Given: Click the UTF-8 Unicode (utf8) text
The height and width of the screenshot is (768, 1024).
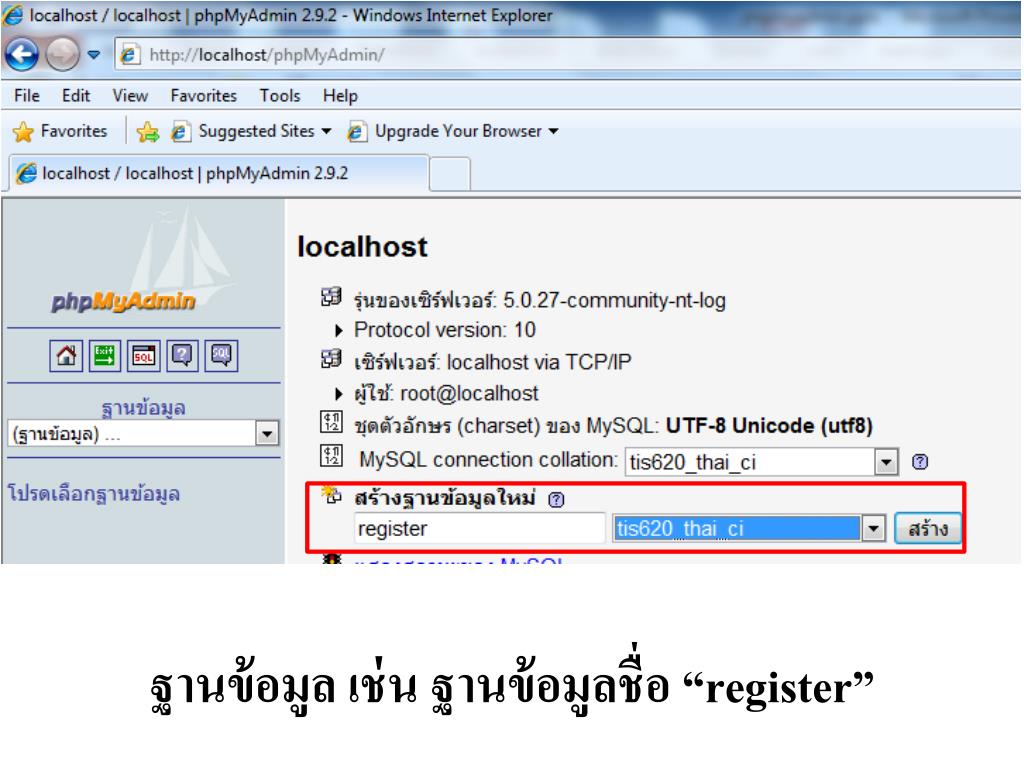Looking at the screenshot, I should [x=769, y=426].
